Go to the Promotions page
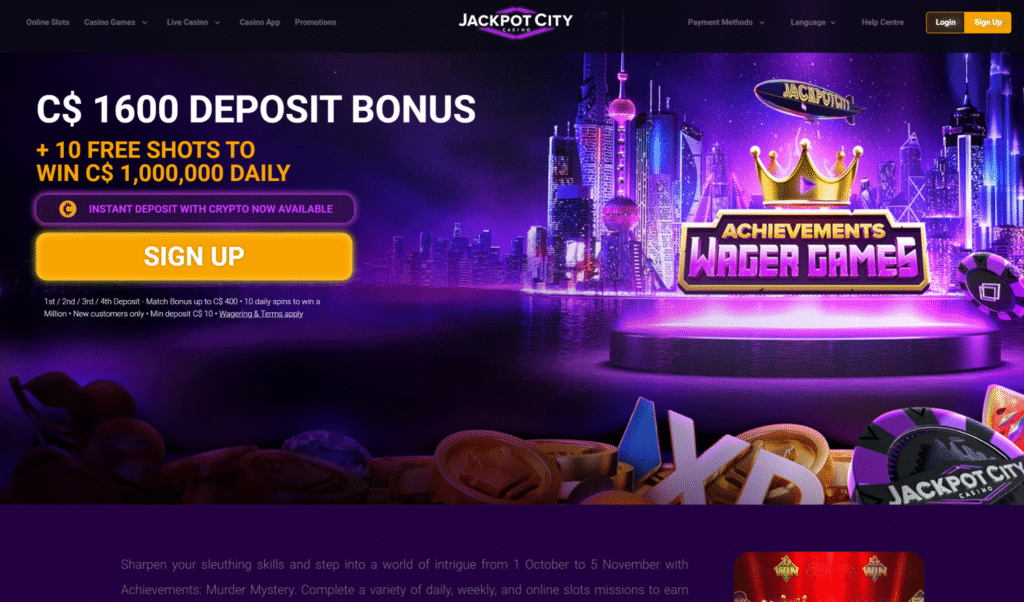 click(x=315, y=22)
